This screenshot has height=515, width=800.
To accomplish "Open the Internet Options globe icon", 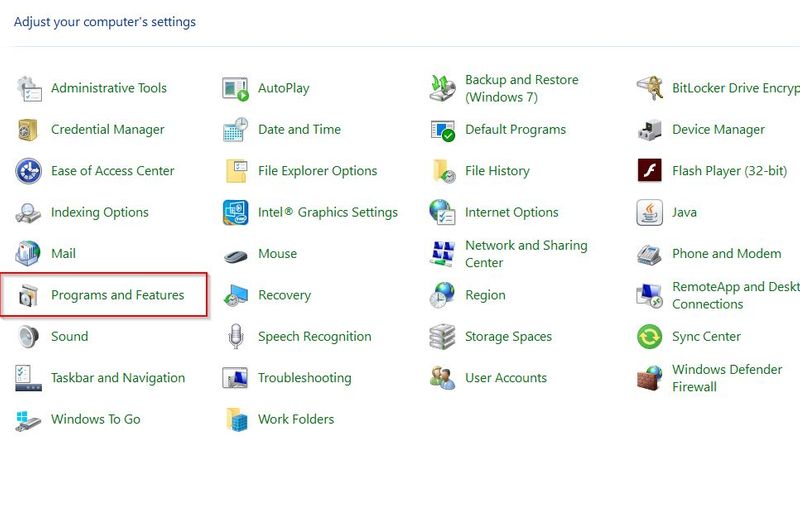I will click(443, 212).
